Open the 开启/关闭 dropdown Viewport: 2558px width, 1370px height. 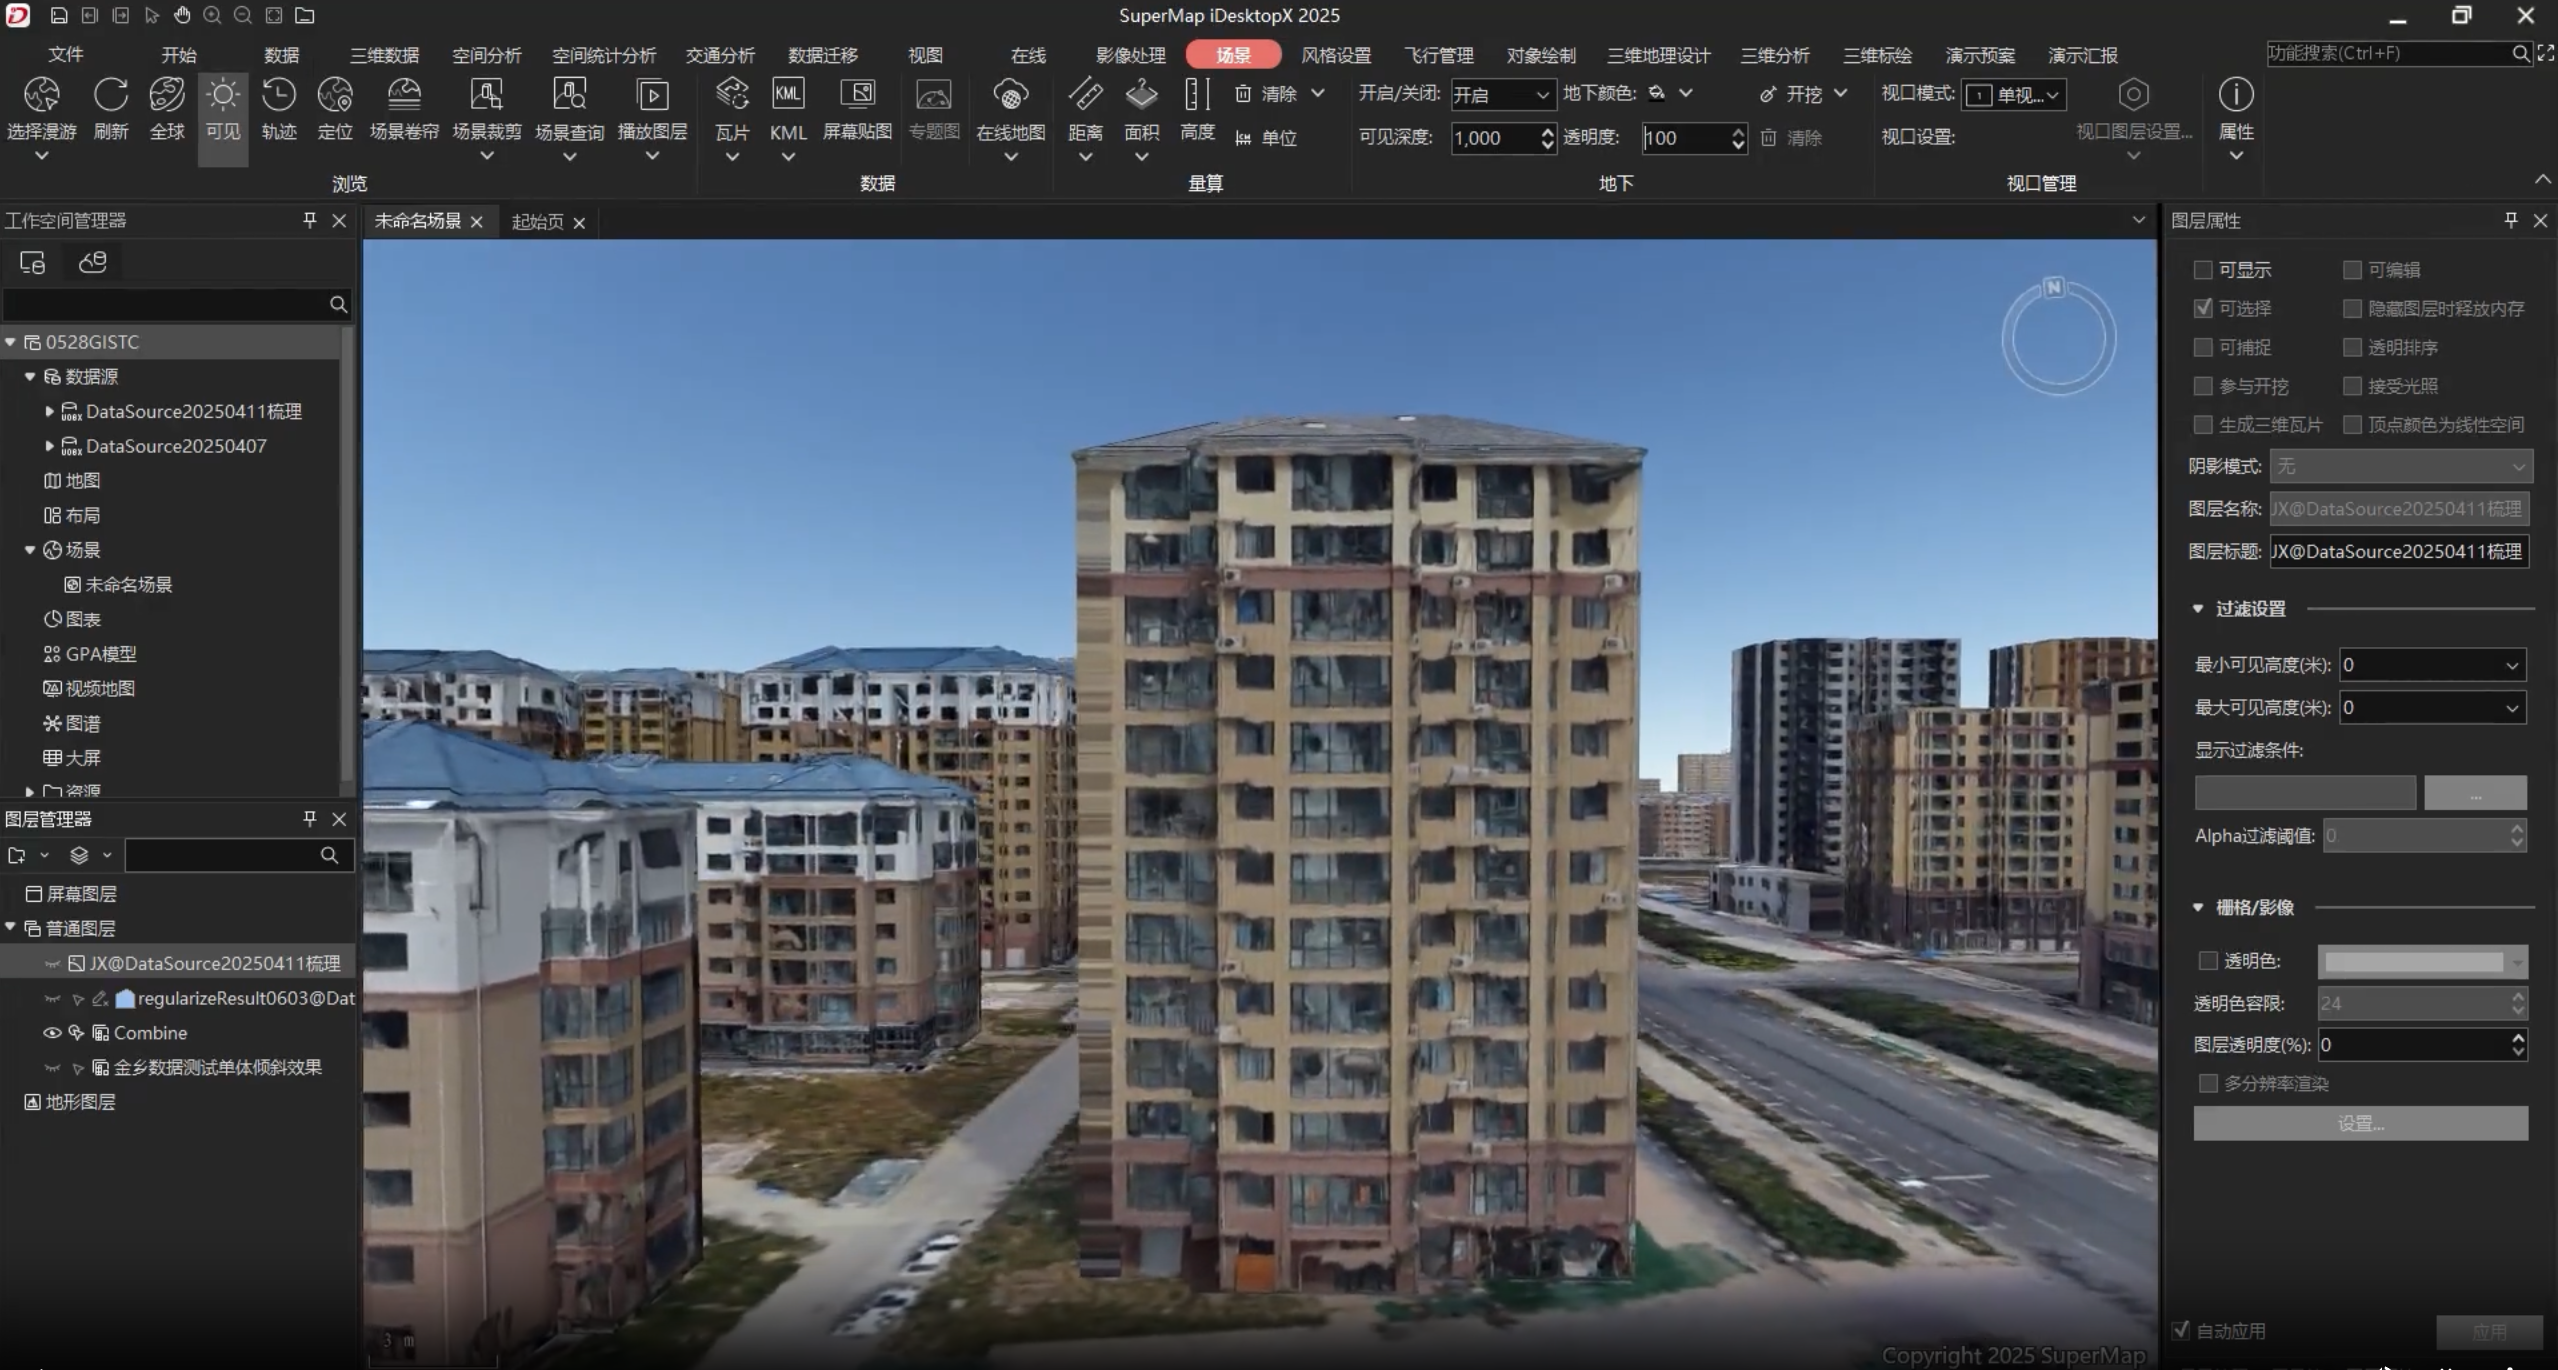pos(1502,95)
